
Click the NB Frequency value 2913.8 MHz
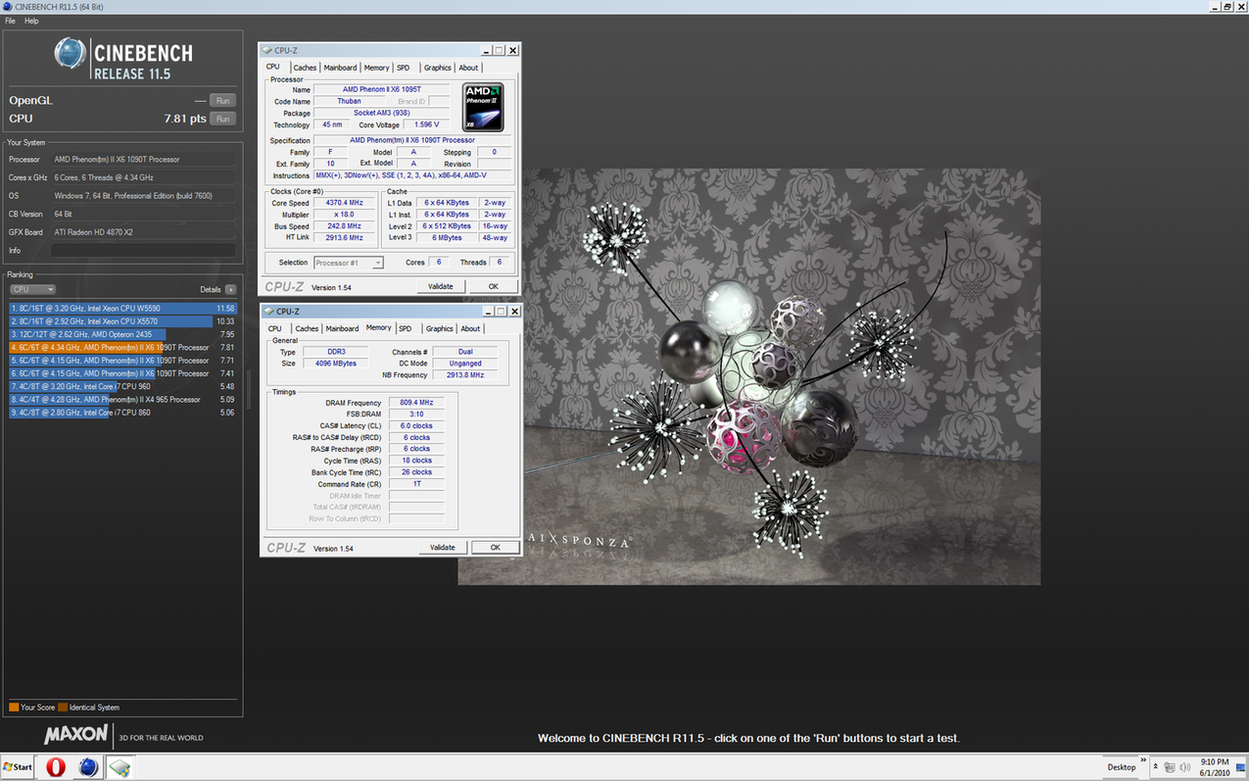coord(465,375)
